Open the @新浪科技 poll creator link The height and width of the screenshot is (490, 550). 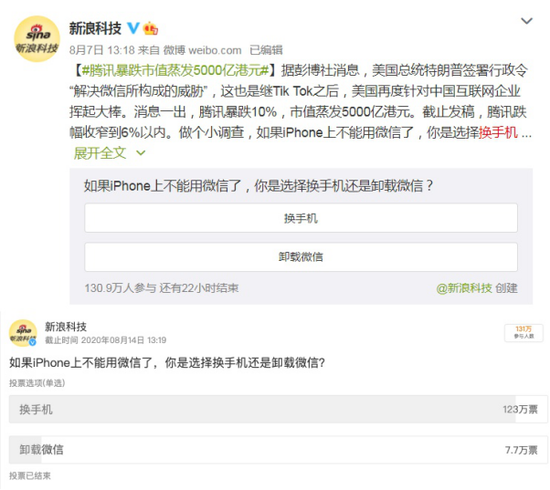click(x=464, y=288)
